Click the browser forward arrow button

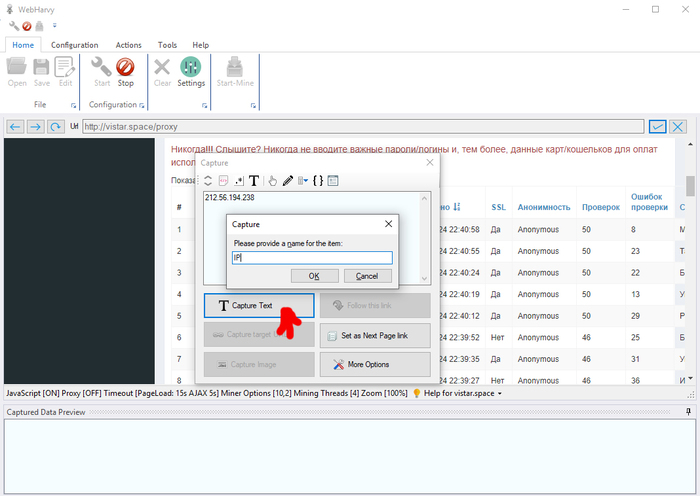pyautogui.click(x=35, y=127)
